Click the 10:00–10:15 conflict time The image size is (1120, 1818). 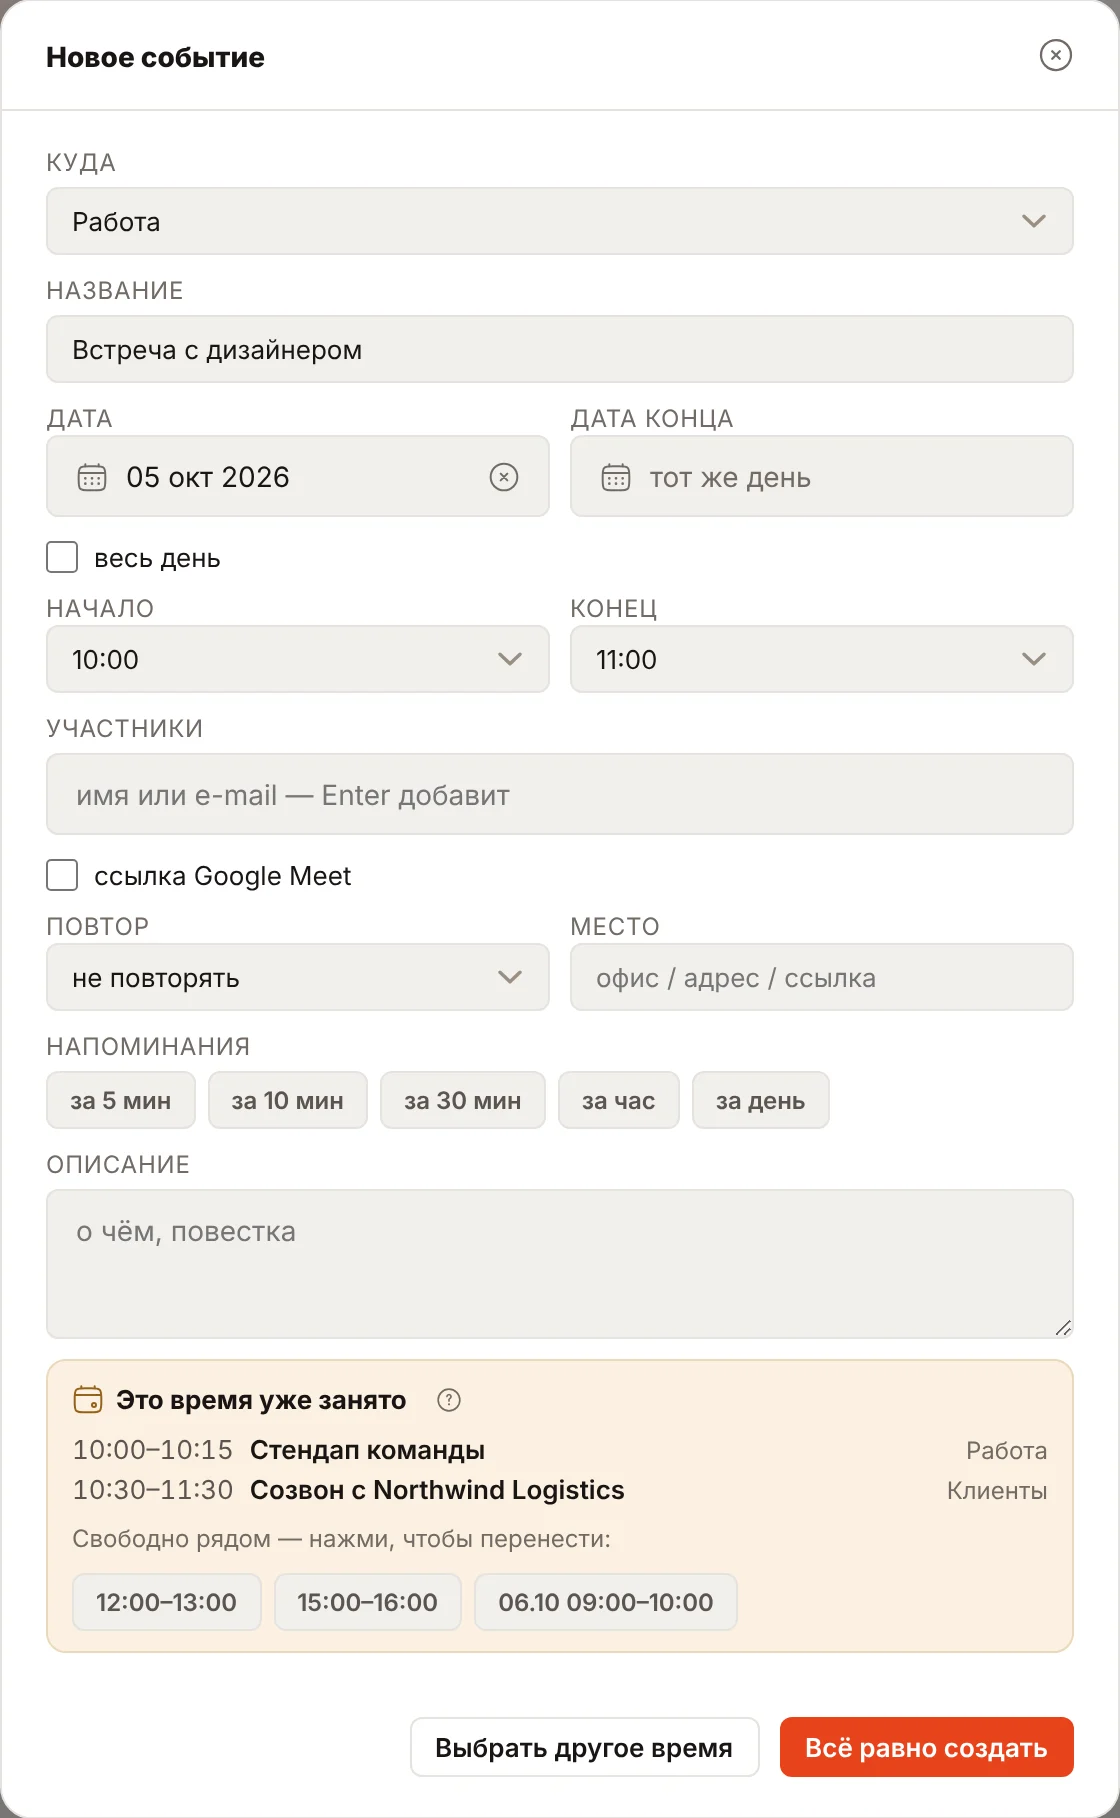pyautogui.click(x=153, y=1450)
